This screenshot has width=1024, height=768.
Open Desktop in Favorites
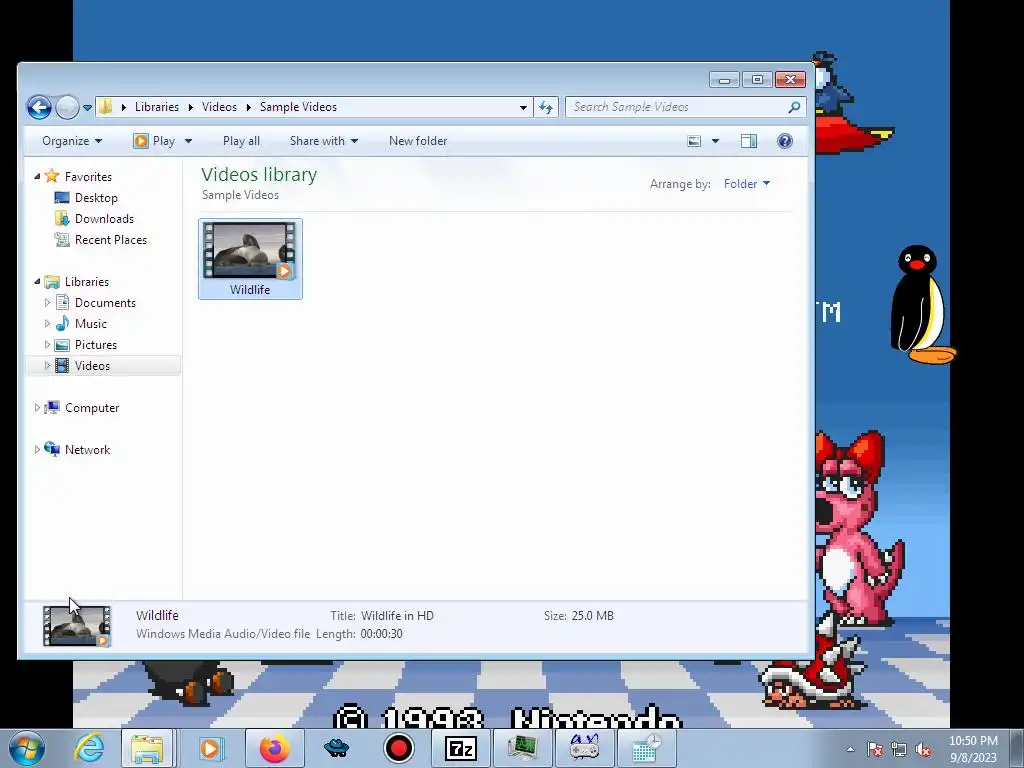[96, 198]
